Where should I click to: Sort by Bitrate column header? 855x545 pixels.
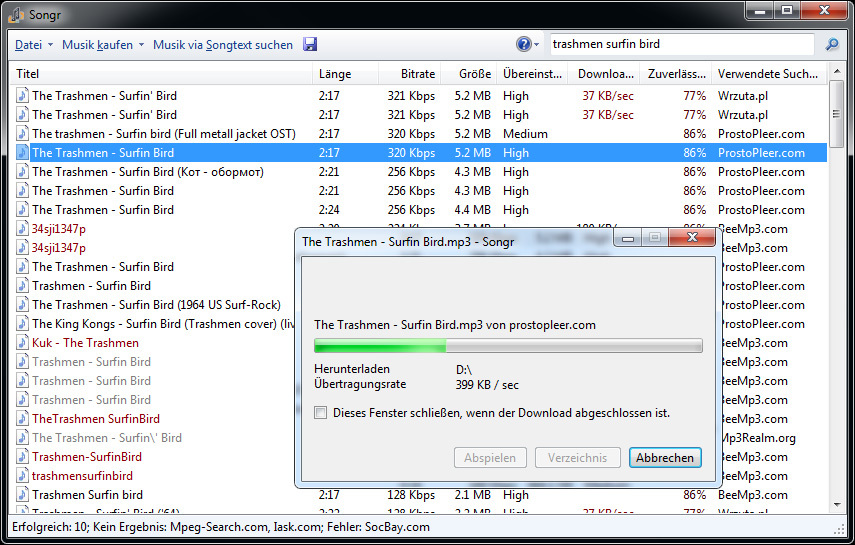pyautogui.click(x=410, y=74)
